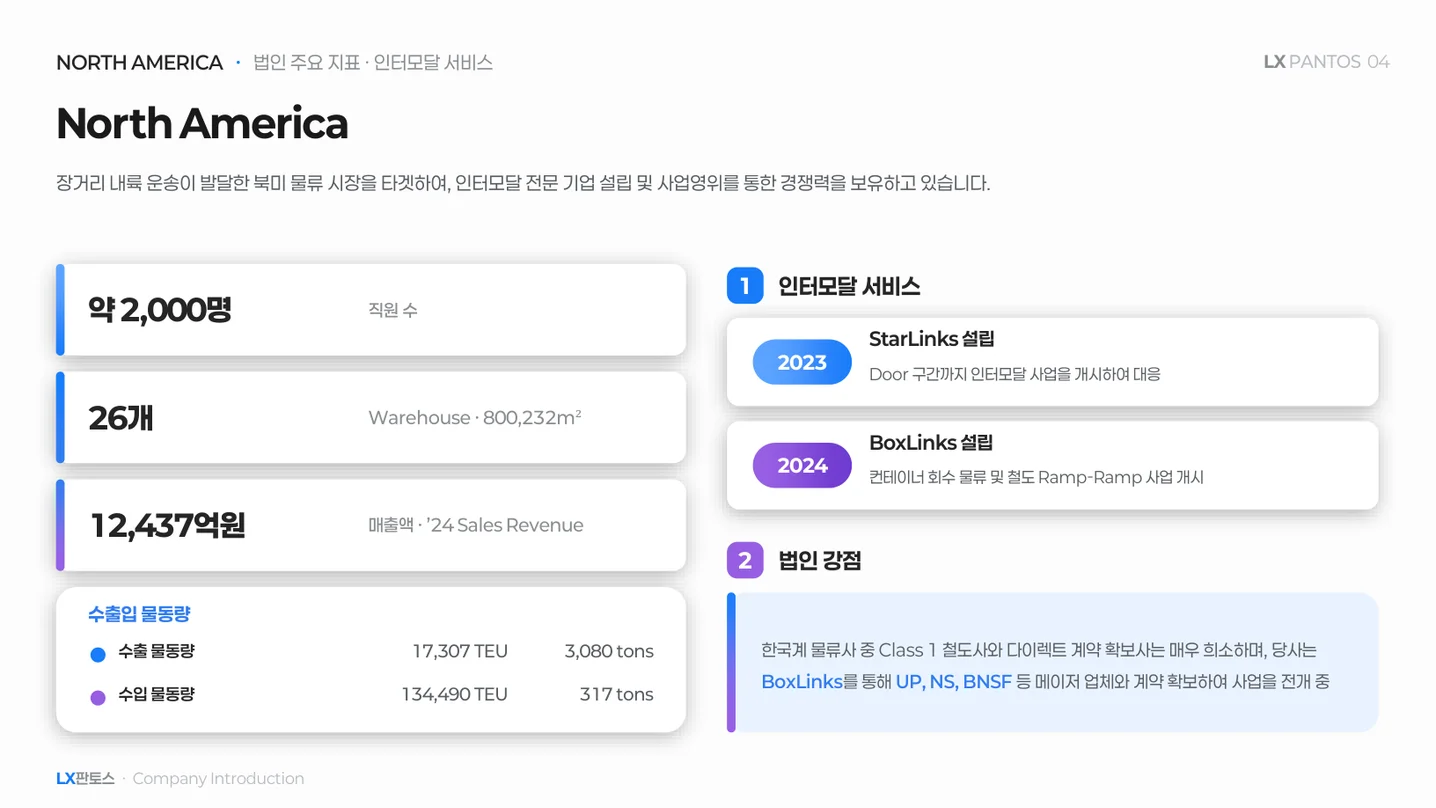Click the Warehouse · 800,232m² text
The height and width of the screenshot is (808, 1436).
pyautogui.click(x=475, y=417)
